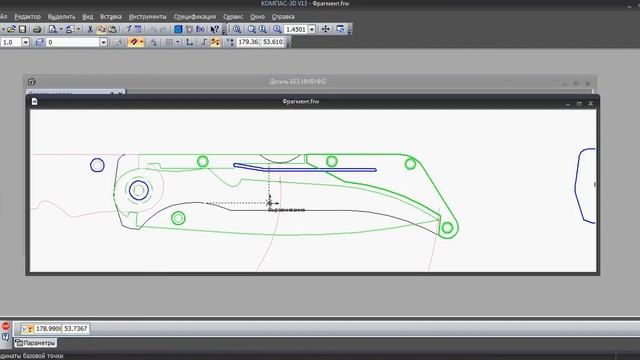
Task: Click the Copy icon
Action: click(101, 29)
